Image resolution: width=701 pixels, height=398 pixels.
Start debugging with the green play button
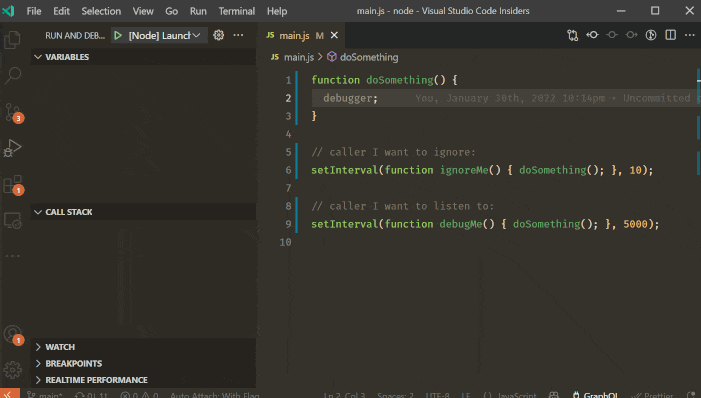click(x=118, y=35)
